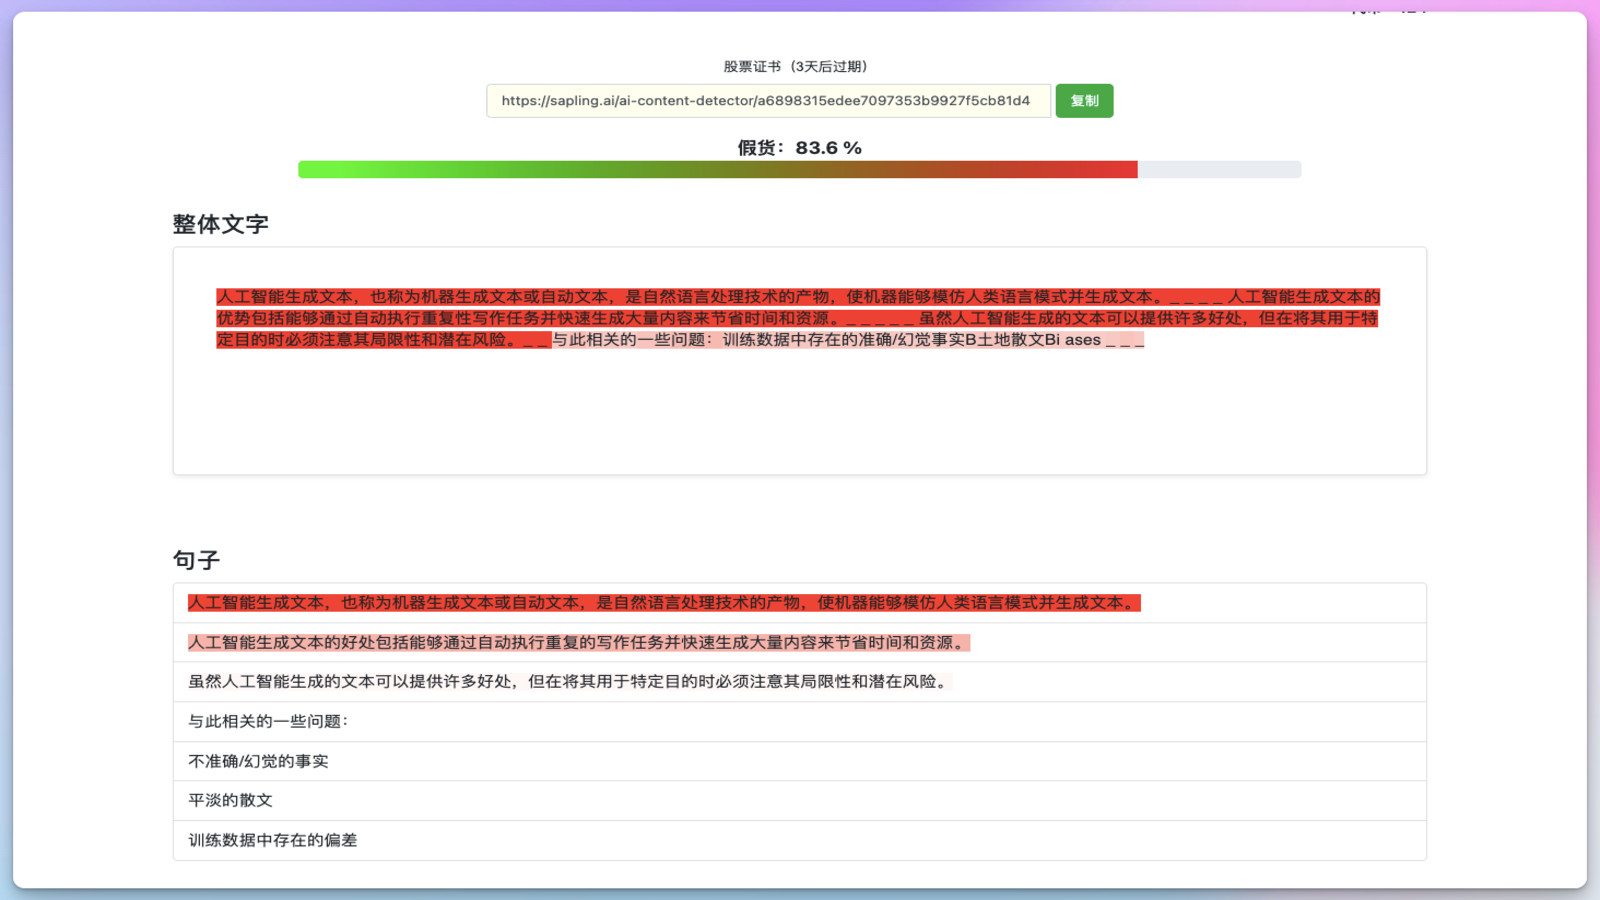
Task: Select the 与此相关的一些问题 row under 句子
Action: click(268, 722)
